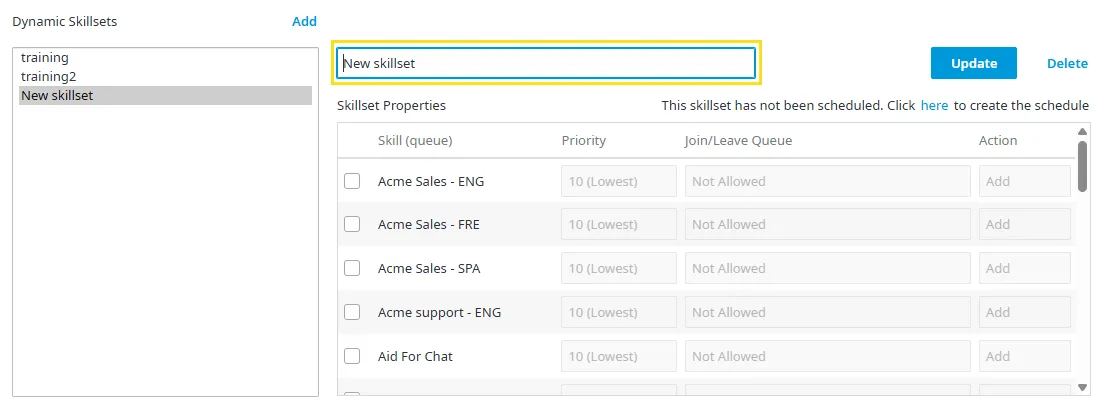Screen dimensions: 1105x411
Task: Open Action dropdown for Acme Sales - SPA
Action: [x=1025, y=269]
